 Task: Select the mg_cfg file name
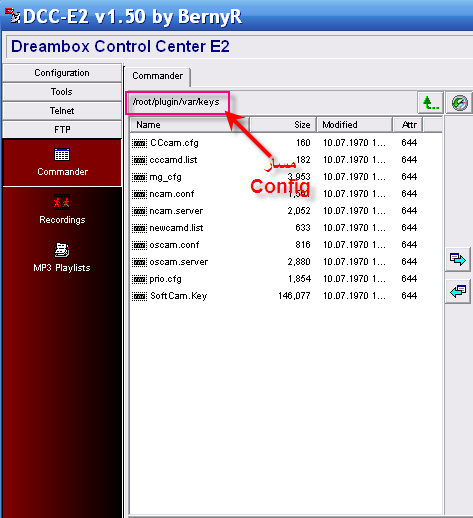coord(165,177)
